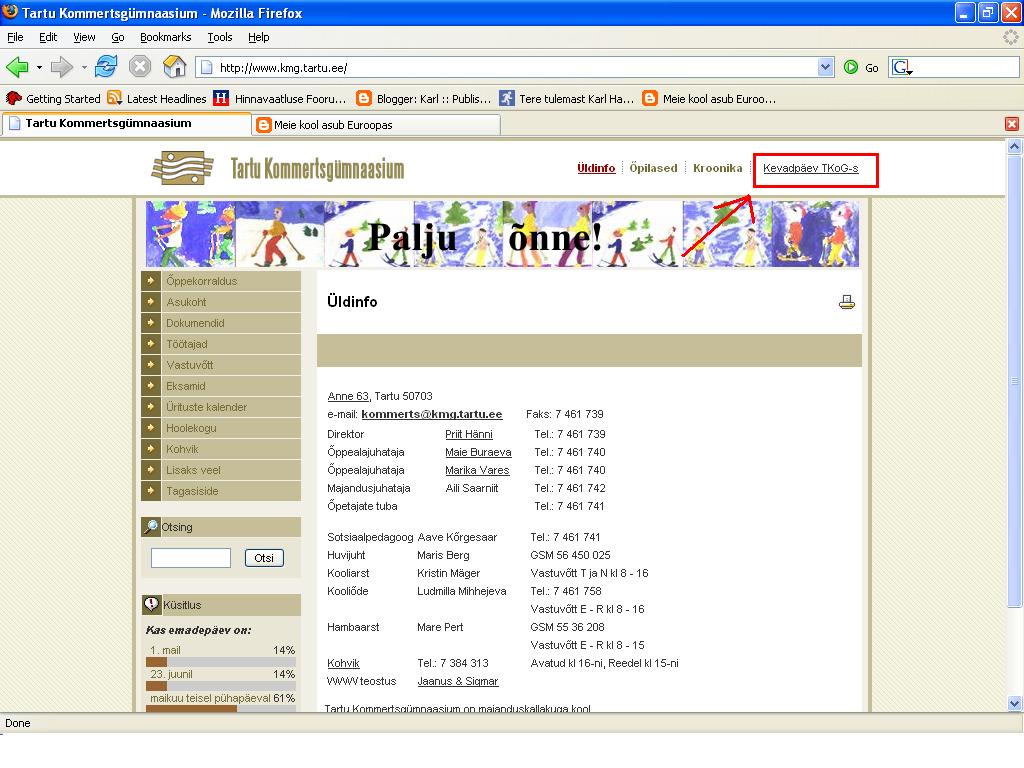Click the Küsitlus poll icon
Image resolution: width=1024 pixels, height=768 pixels.
pyautogui.click(x=152, y=604)
